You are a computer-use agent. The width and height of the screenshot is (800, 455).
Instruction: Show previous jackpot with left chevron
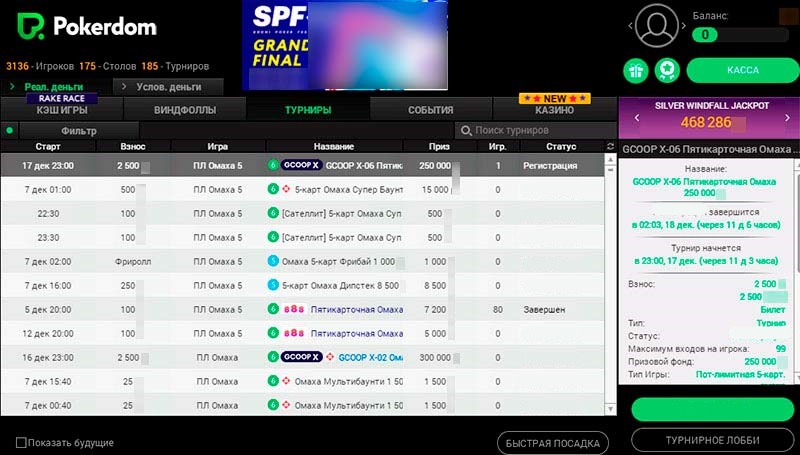point(637,118)
